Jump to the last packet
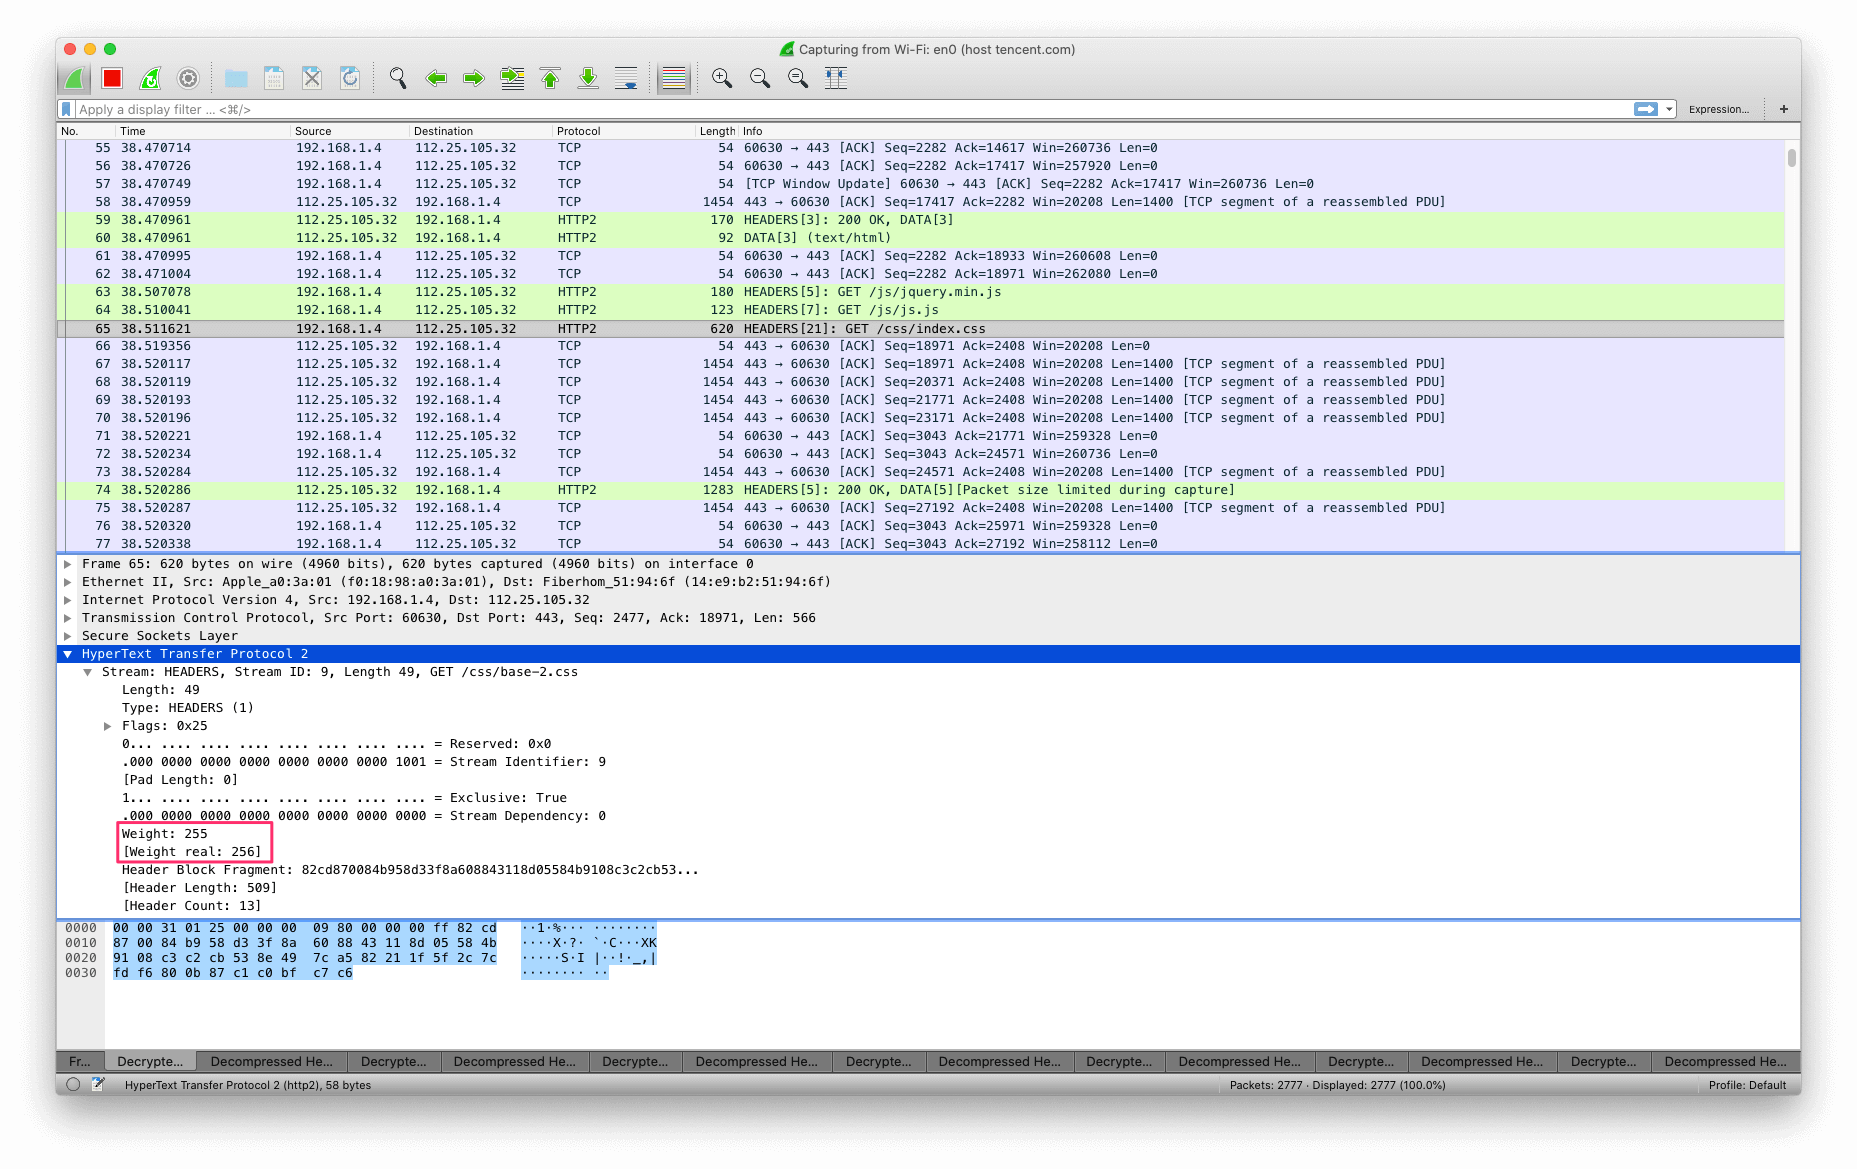This screenshot has height=1169, width=1857. point(588,78)
